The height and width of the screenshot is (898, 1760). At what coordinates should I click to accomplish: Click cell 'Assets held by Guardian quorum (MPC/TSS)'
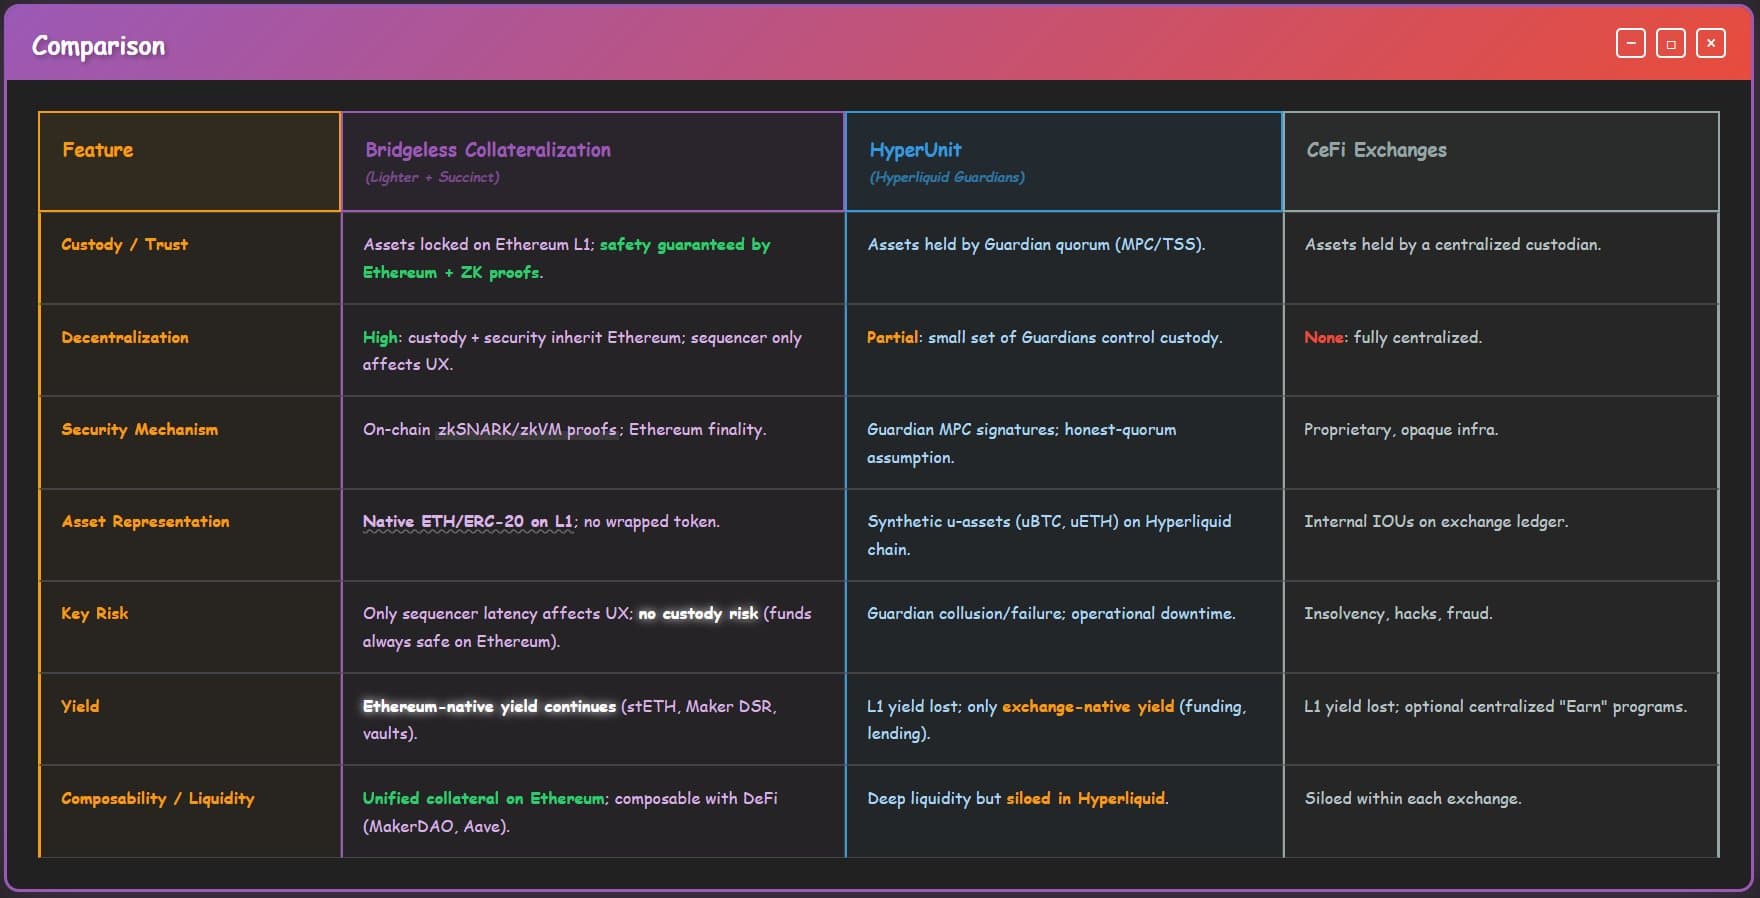(1064, 258)
